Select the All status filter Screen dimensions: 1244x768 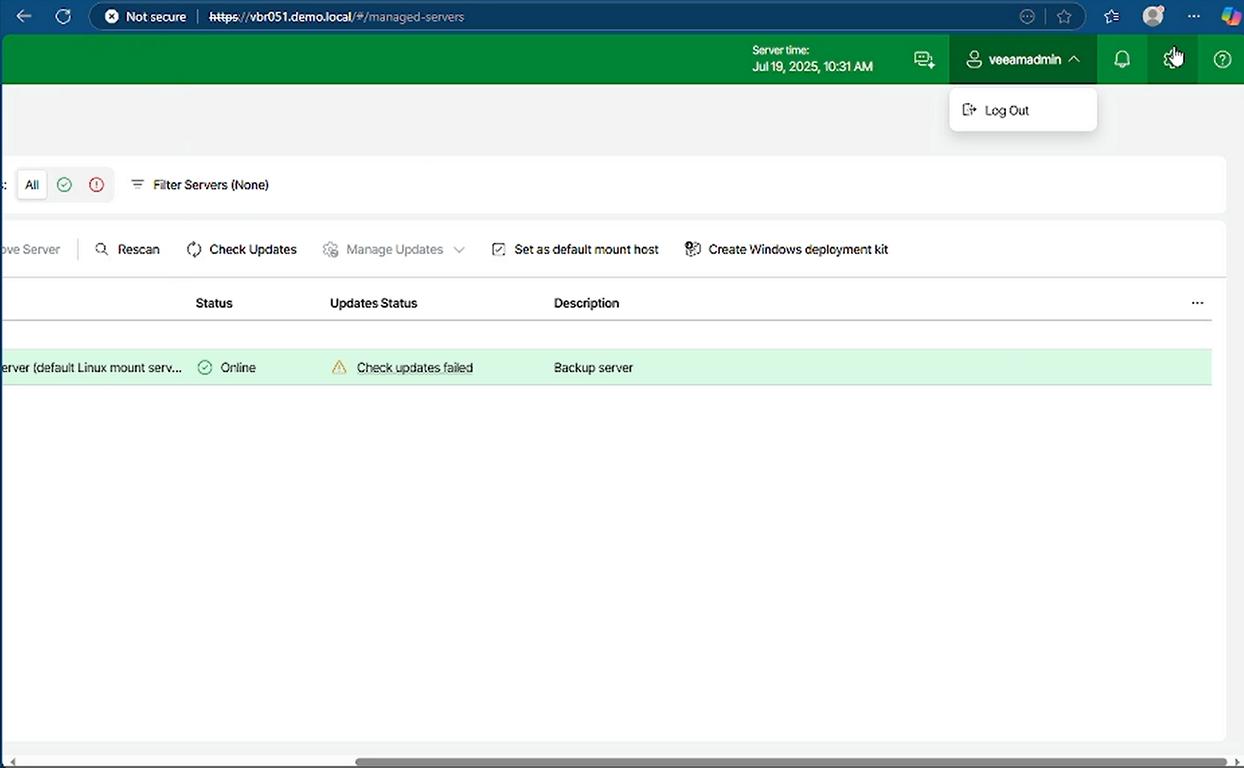point(32,185)
